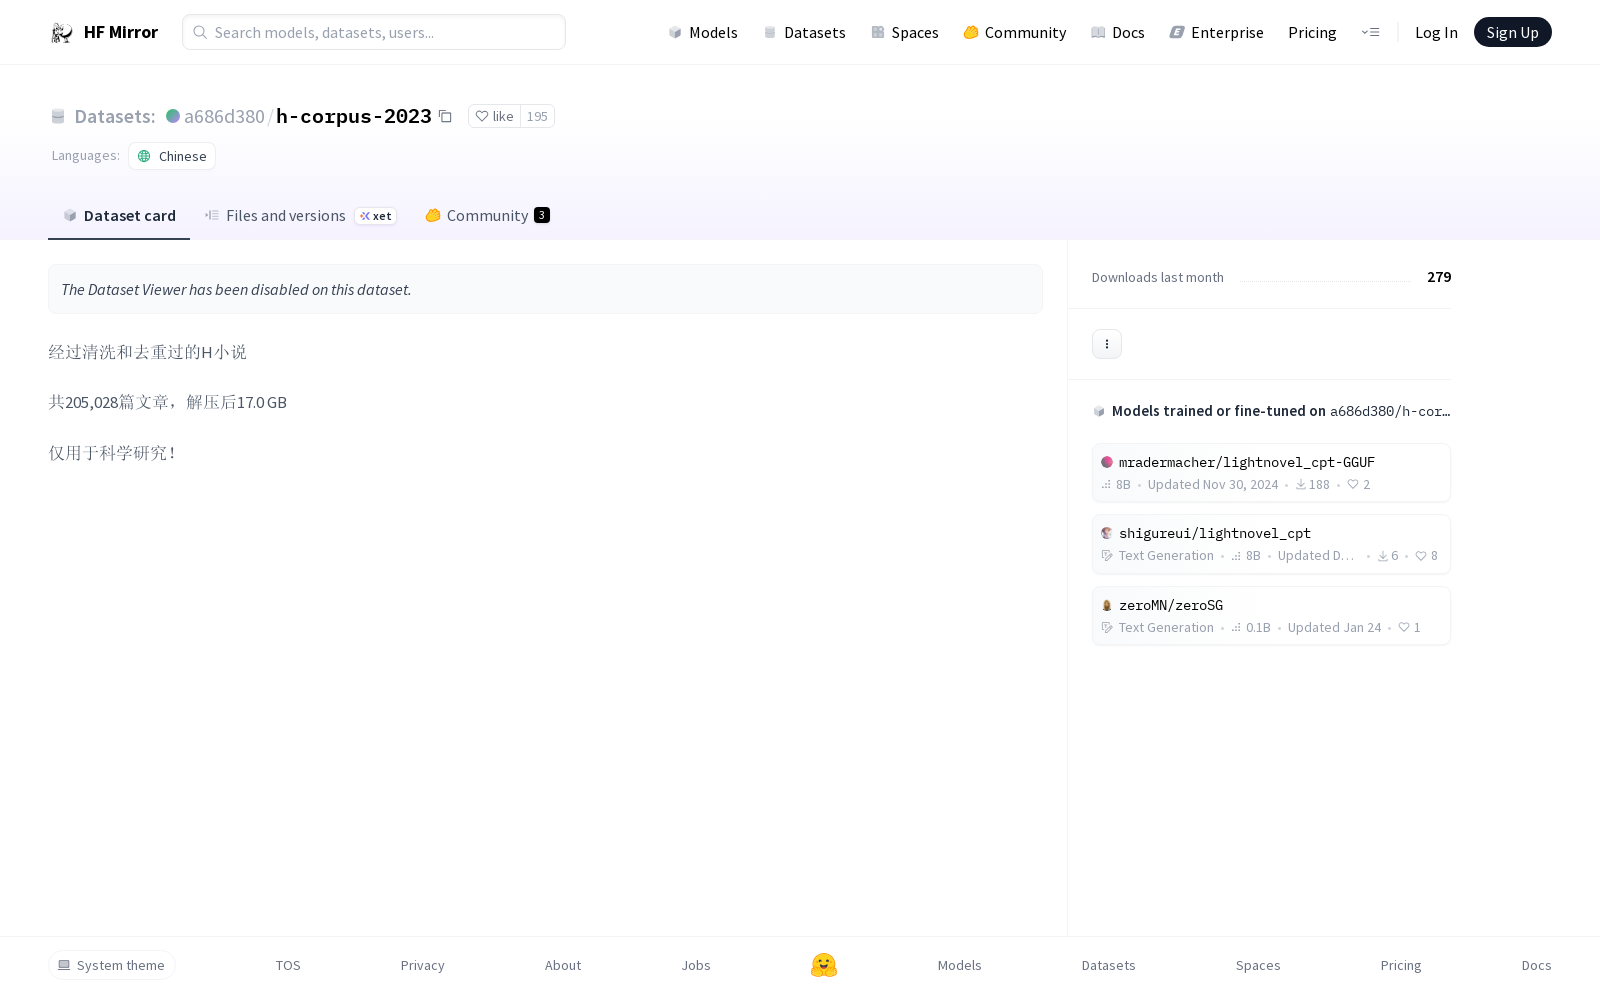The image size is (1600, 1000).
Task: Click the xet badge on Files tab
Action: (x=376, y=216)
